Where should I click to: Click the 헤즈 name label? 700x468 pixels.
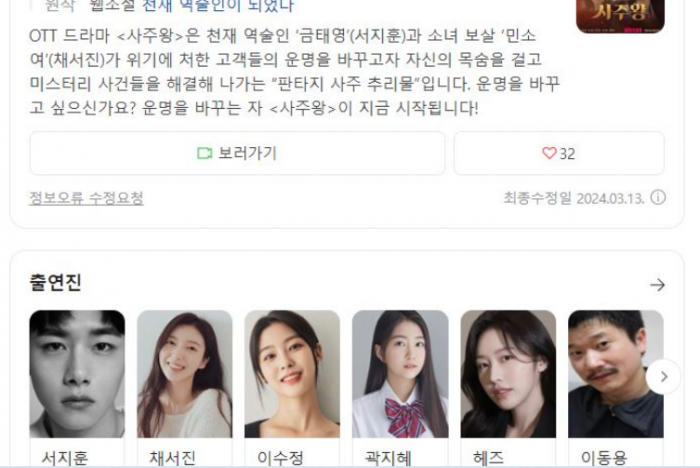(488, 458)
